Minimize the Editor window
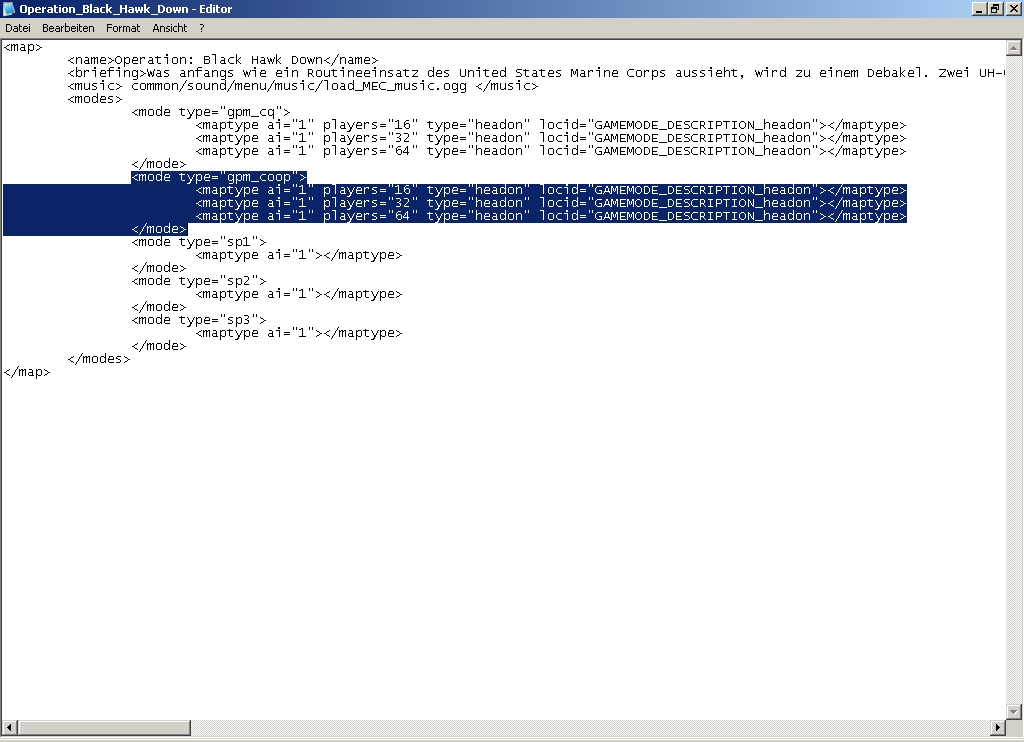This screenshot has height=742, width=1024. [x=979, y=9]
